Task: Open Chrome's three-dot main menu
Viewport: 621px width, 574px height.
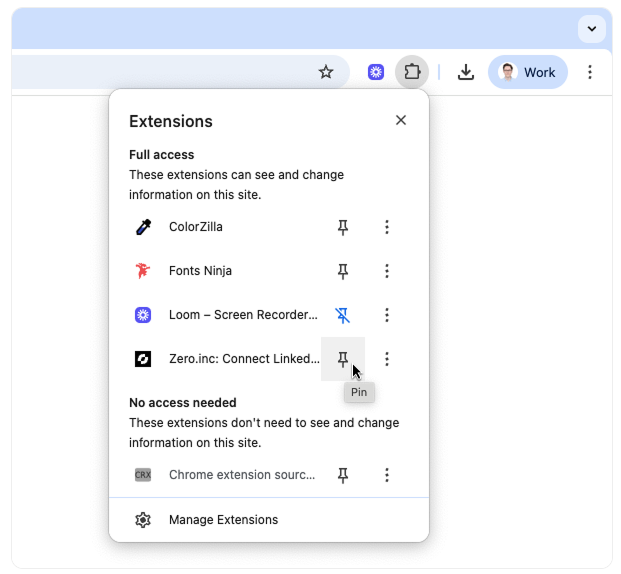Action: pos(590,72)
